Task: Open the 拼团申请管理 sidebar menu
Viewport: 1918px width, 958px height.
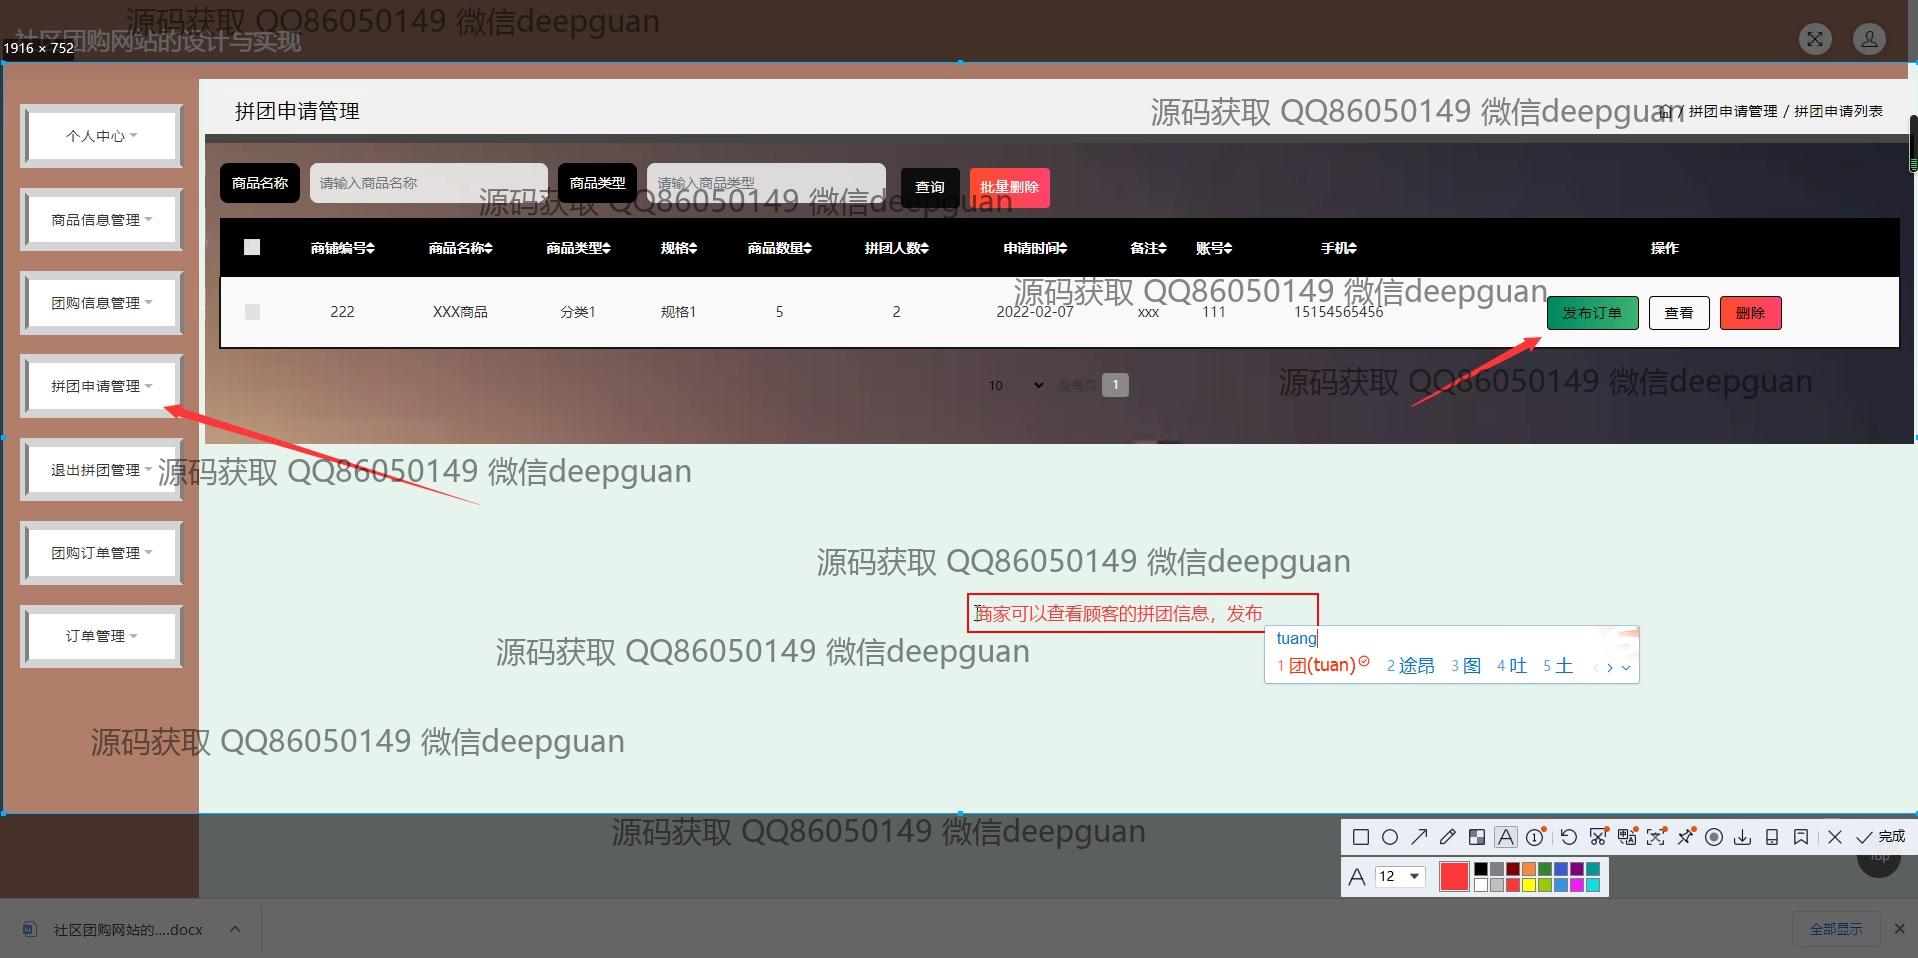Action: (x=101, y=386)
